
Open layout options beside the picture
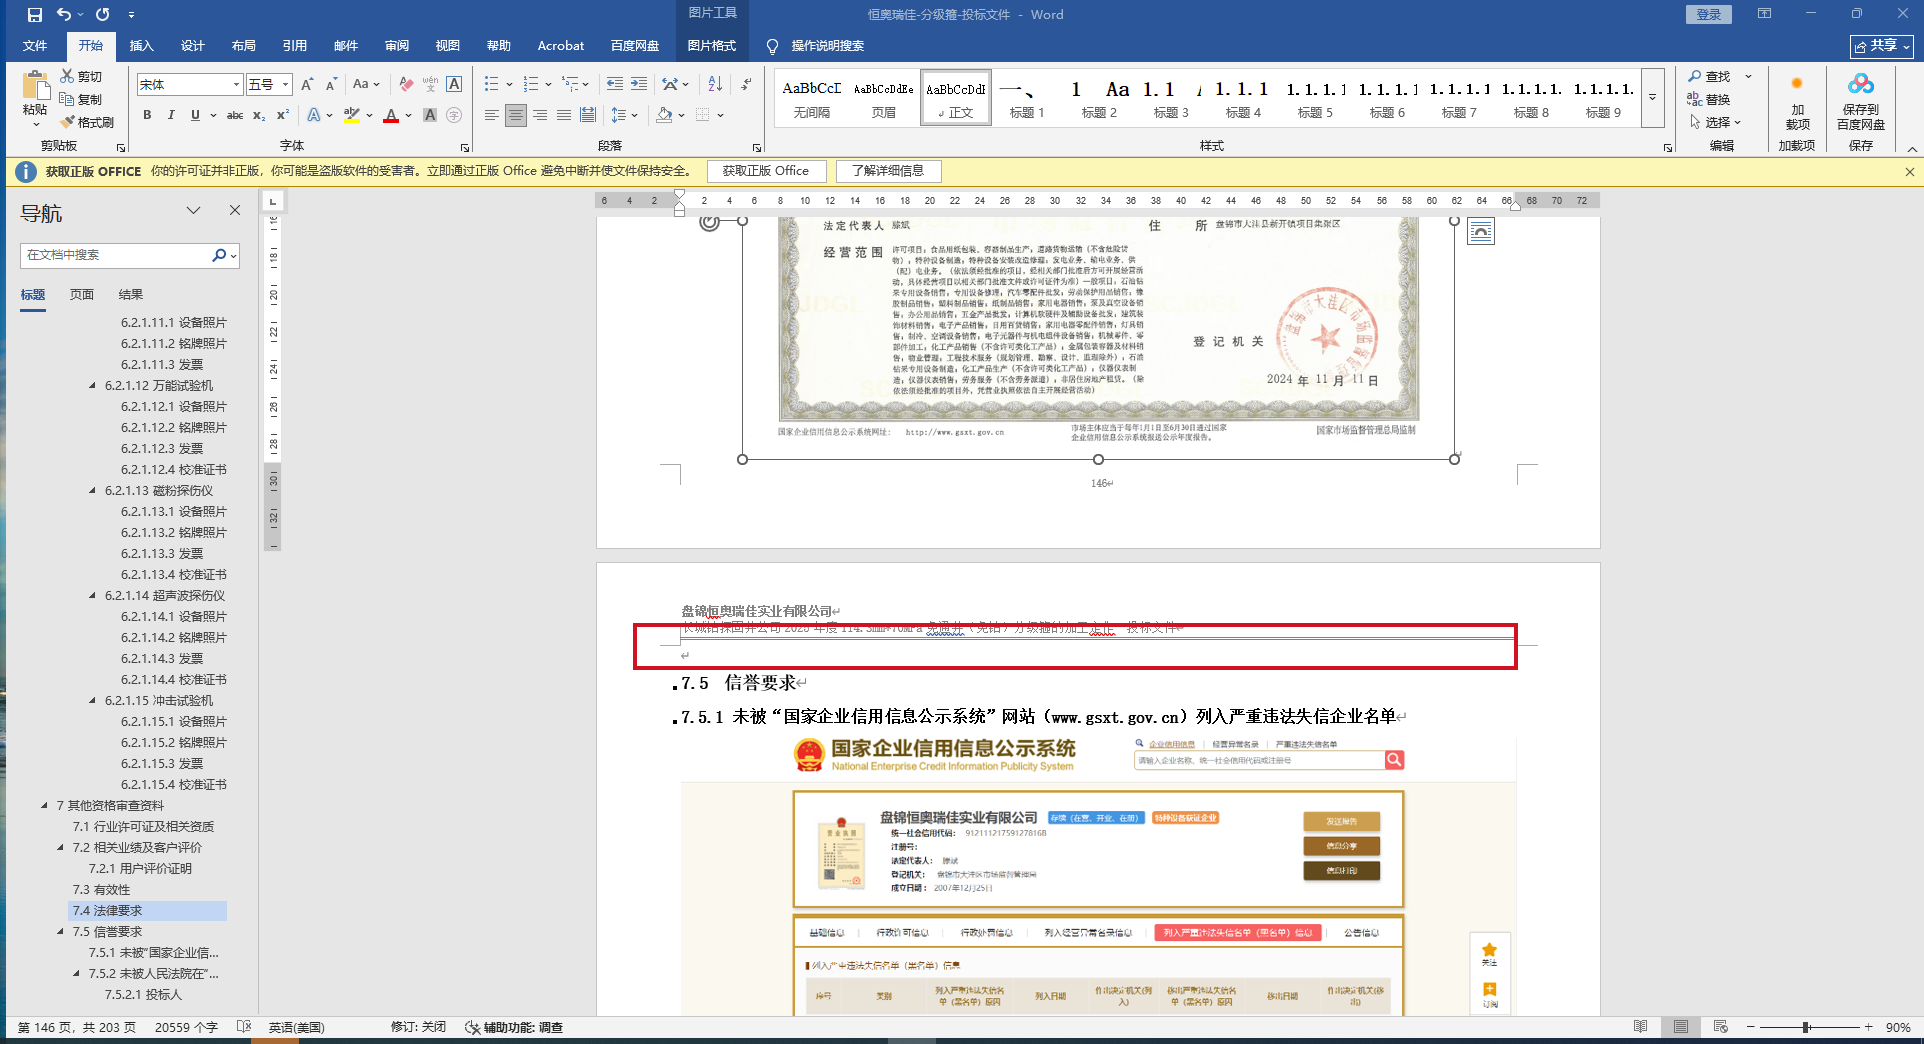pyautogui.click(x=1481, y=232)
